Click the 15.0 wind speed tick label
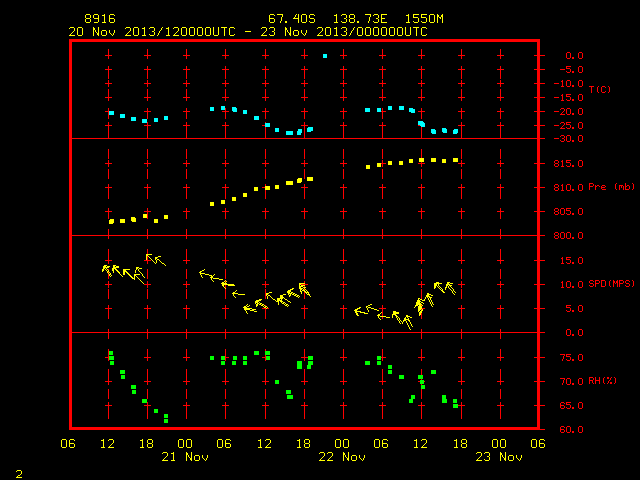This screenshot has width=640, height=480. tap(571, 260)
